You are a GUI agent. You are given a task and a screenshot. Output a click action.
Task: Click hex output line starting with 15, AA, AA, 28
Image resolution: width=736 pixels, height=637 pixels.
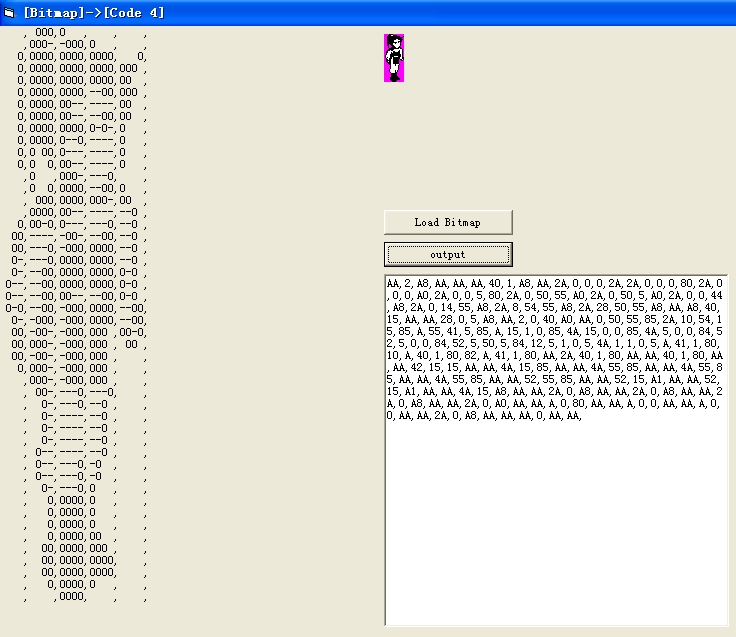coord(554,319)
